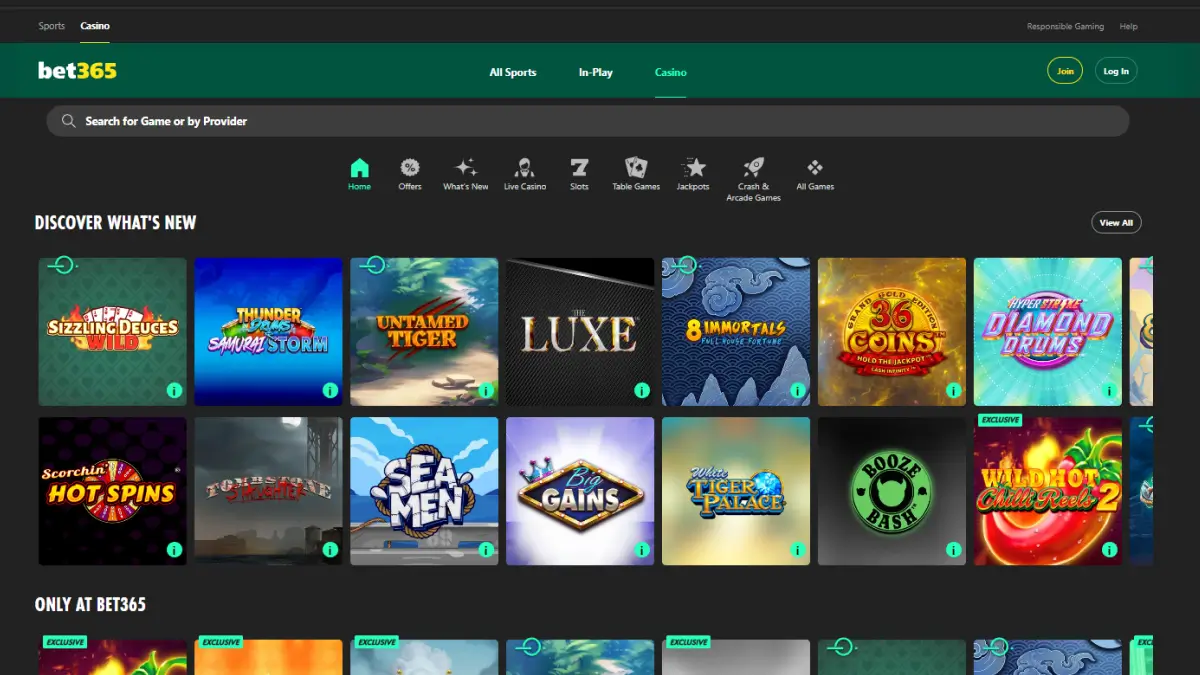Viewport: 1200px width, 675px height.
Task: Show info for 36 Coins game
Action: 954,390
